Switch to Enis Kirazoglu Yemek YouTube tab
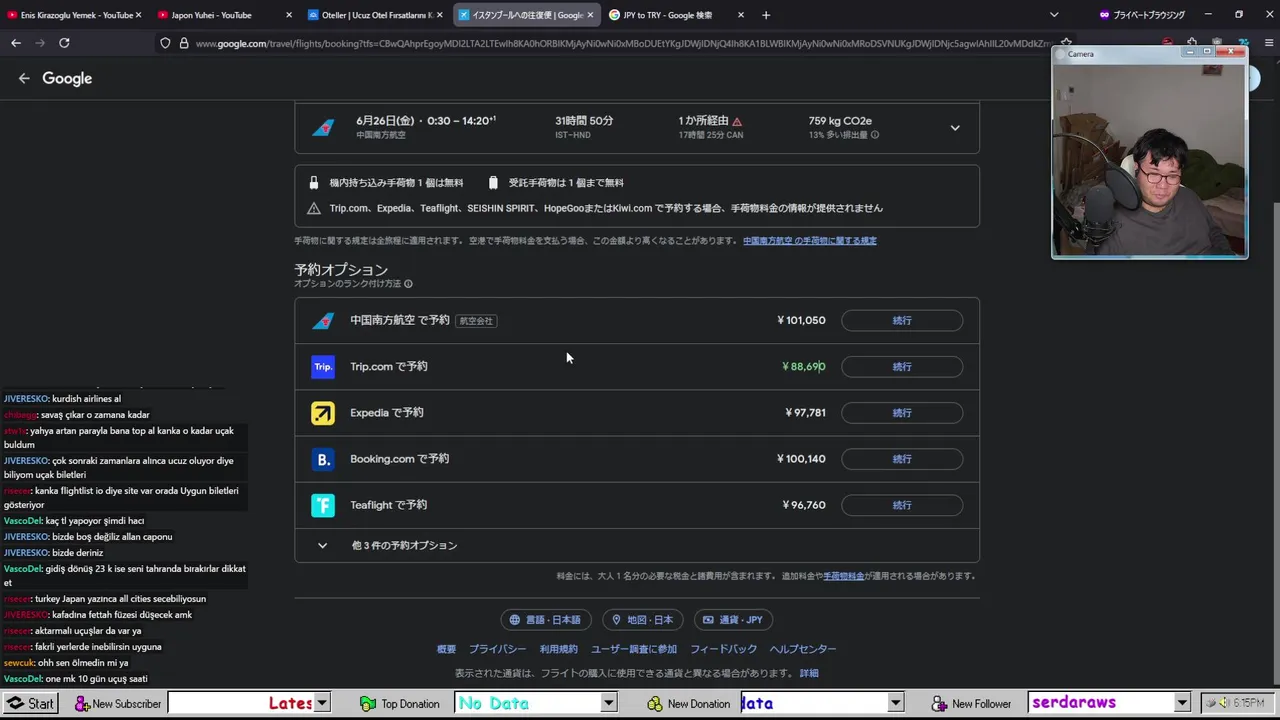1280x720 pixels. 74,15
